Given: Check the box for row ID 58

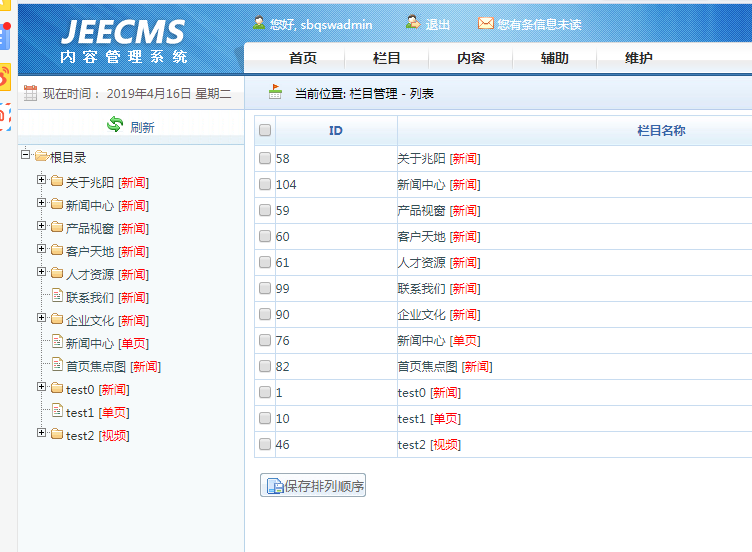Looking at the screenshot, I should [265, 158].
